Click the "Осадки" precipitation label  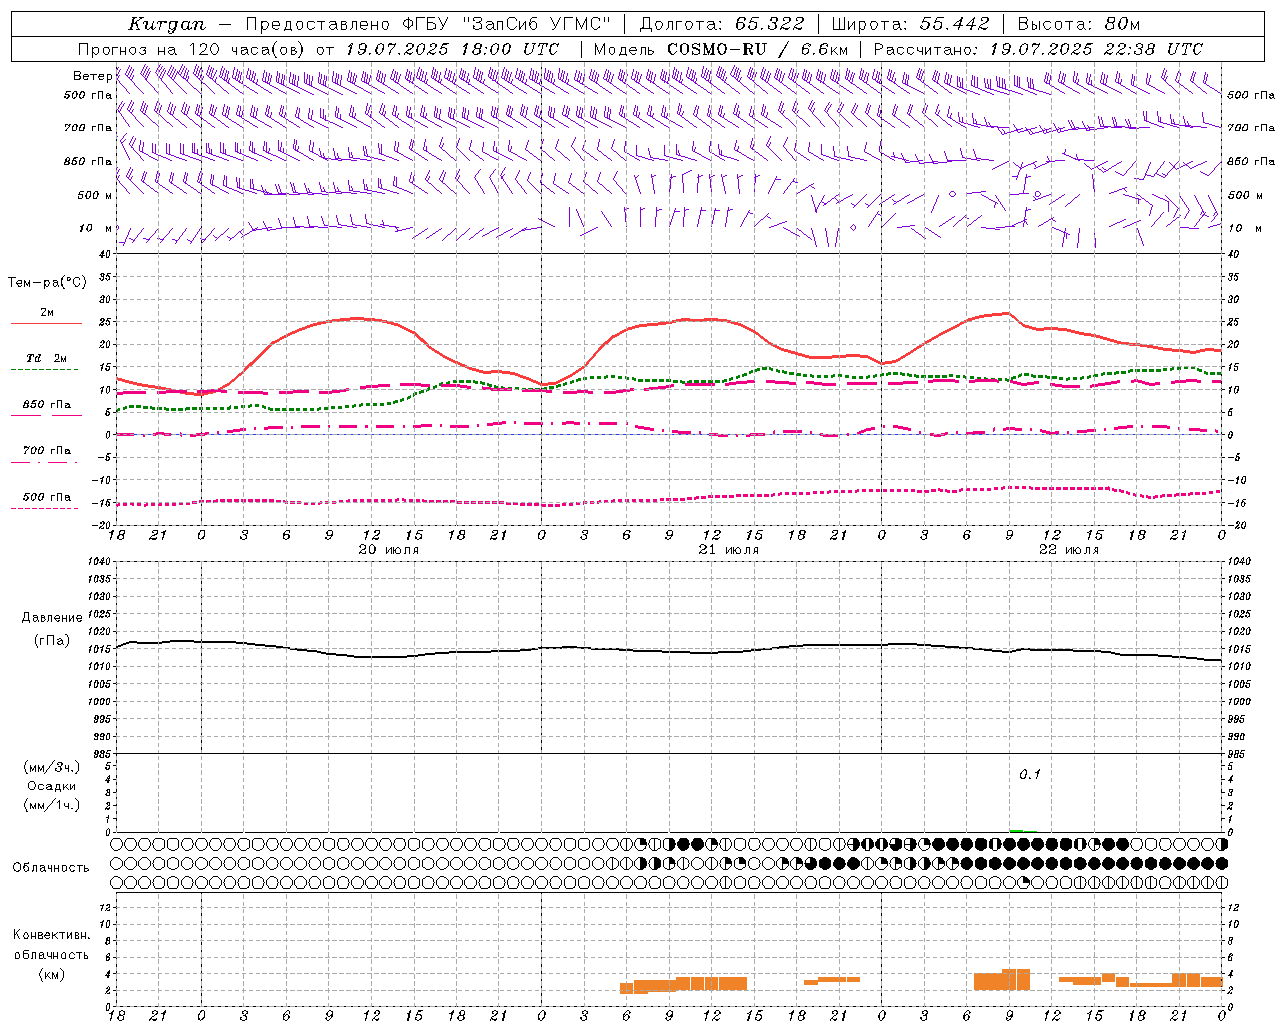[52, 786]
